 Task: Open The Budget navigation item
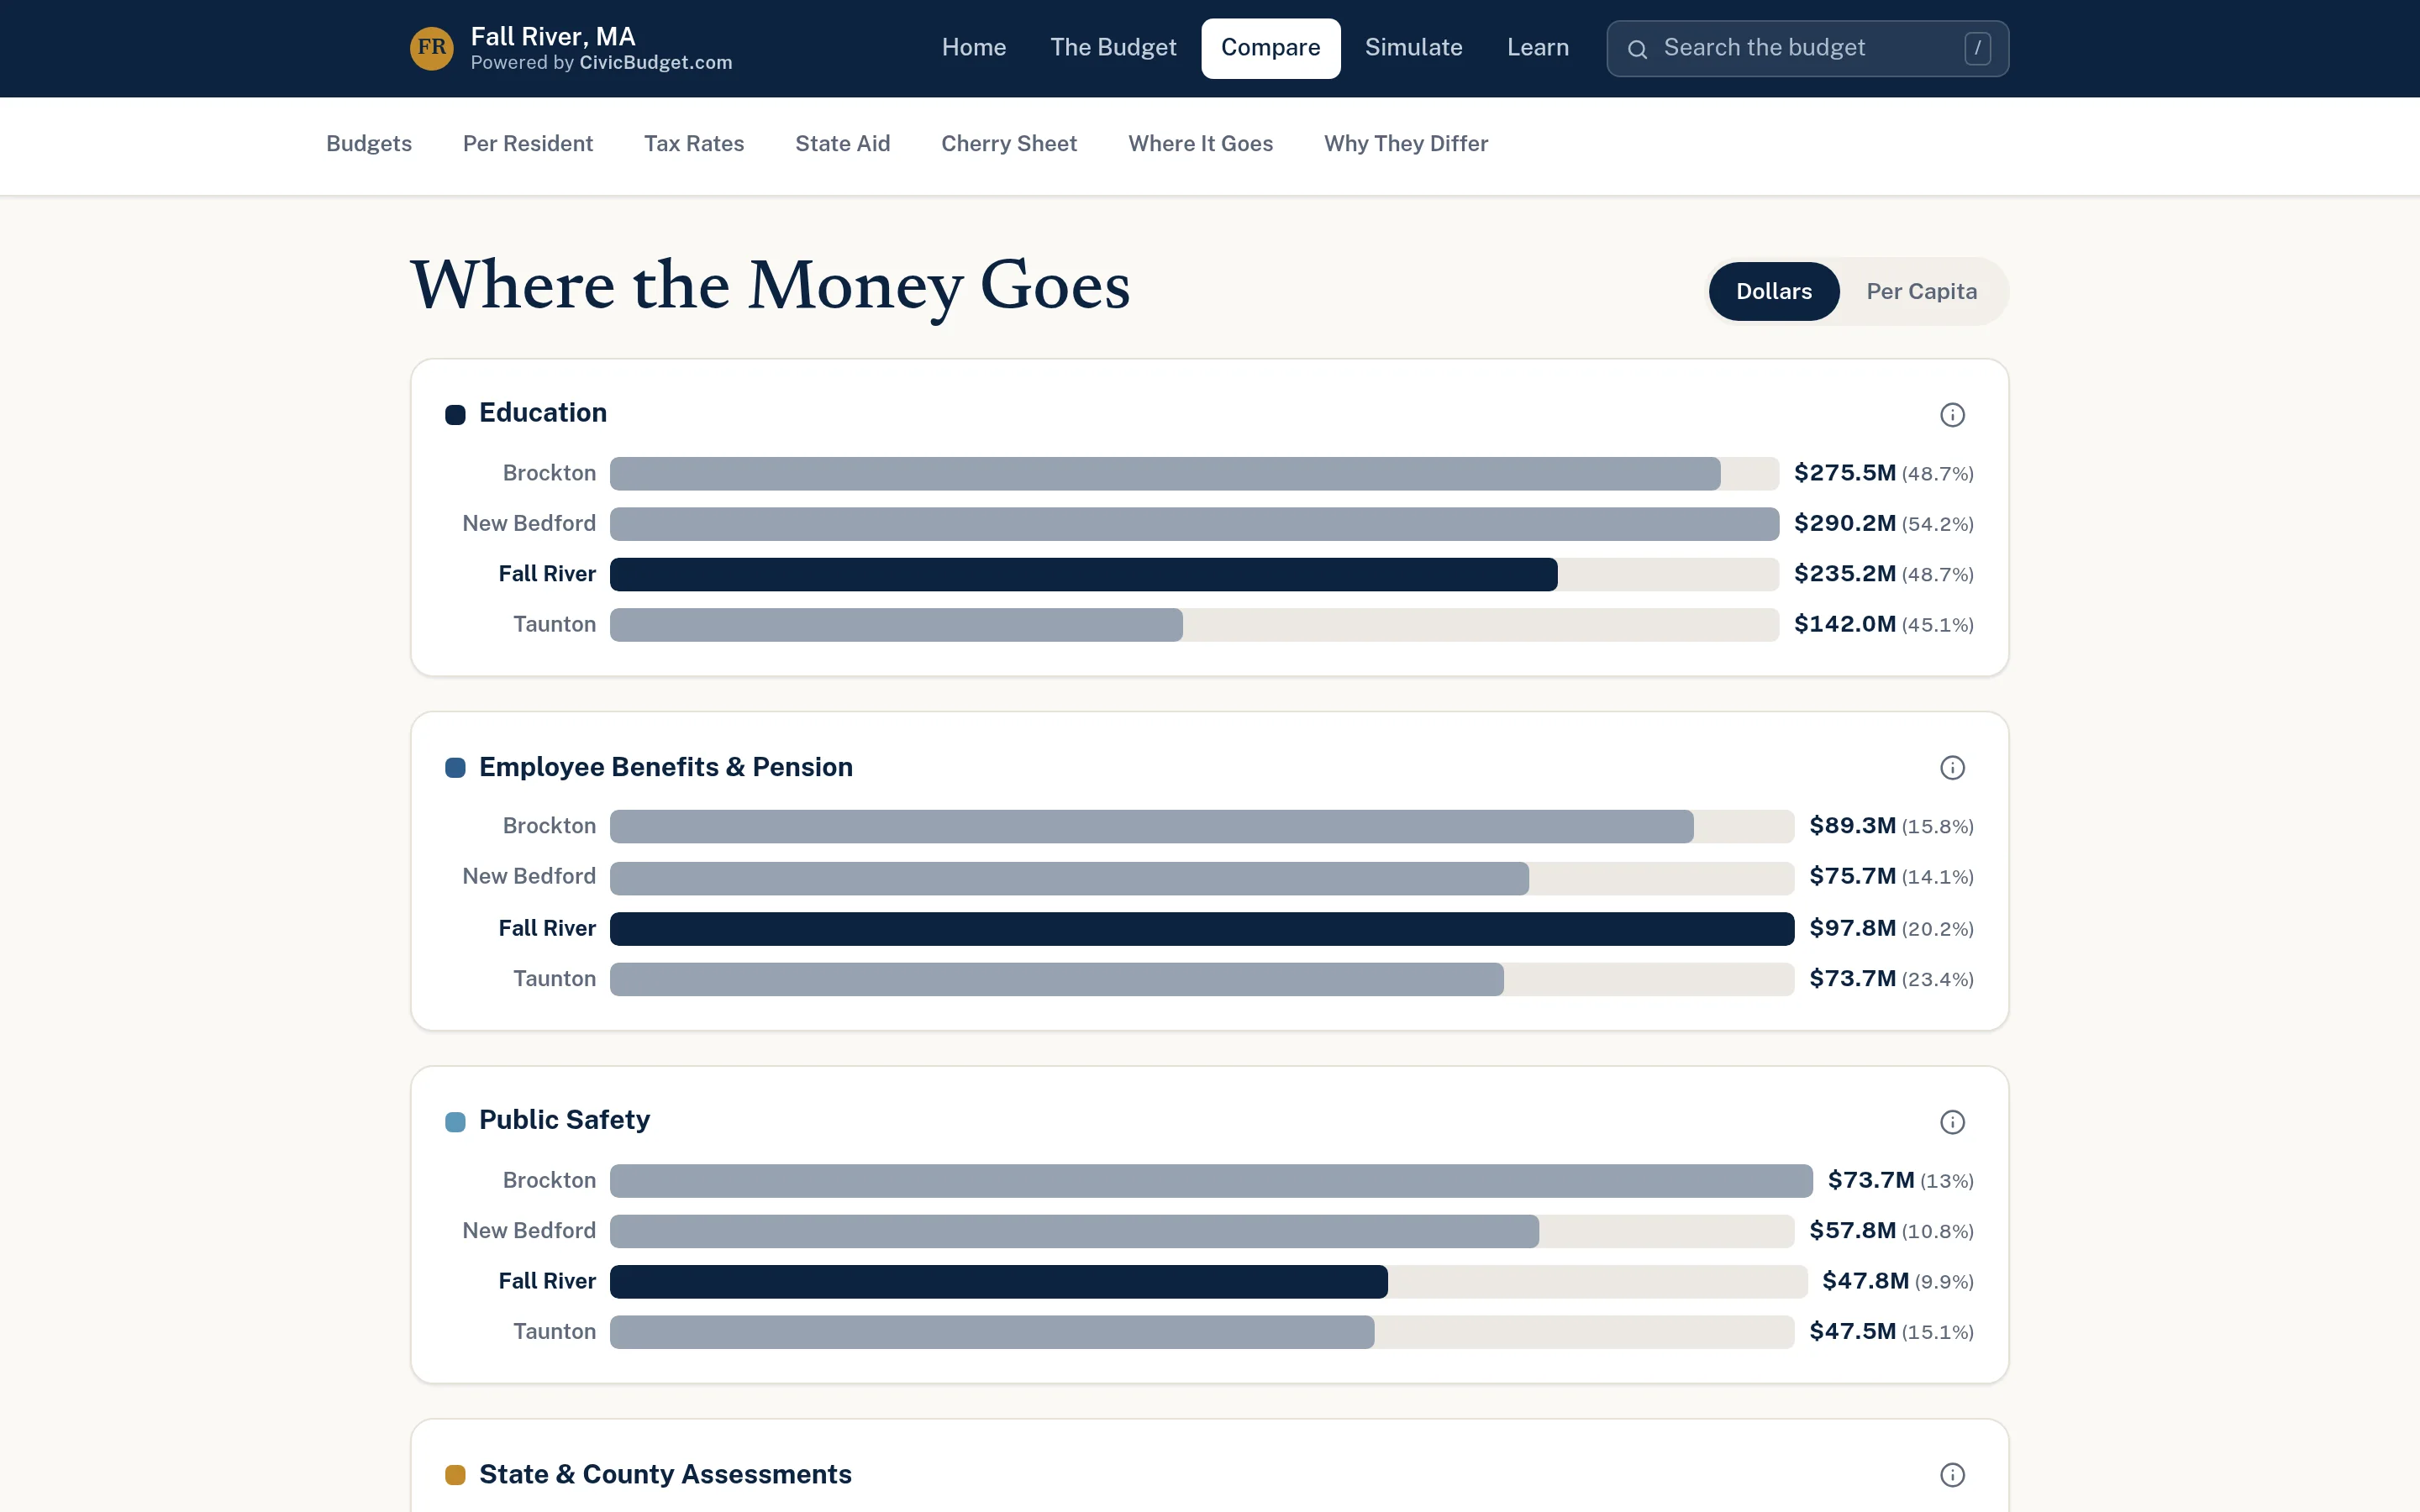(x=1113, y=48)
